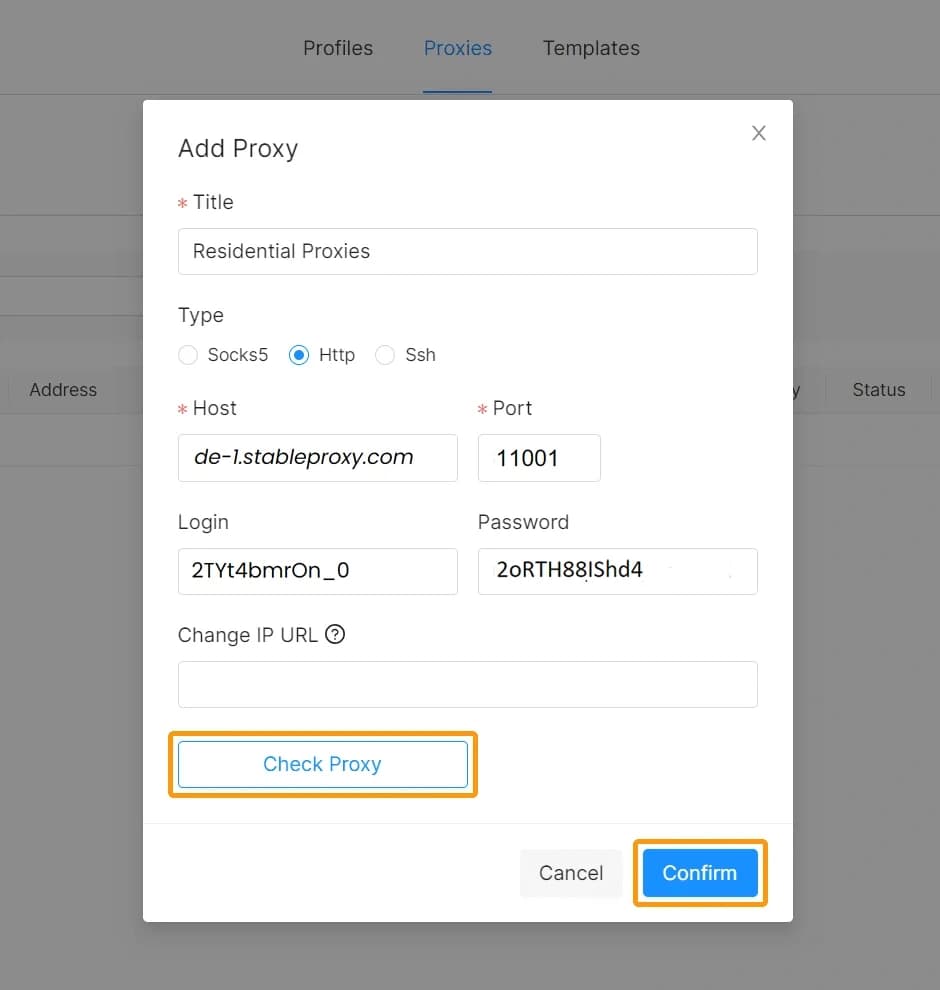The height and width of the screenshot is (990, 940).
Task: Click the Port field showing 11001
Action: (x=539, y=458)
